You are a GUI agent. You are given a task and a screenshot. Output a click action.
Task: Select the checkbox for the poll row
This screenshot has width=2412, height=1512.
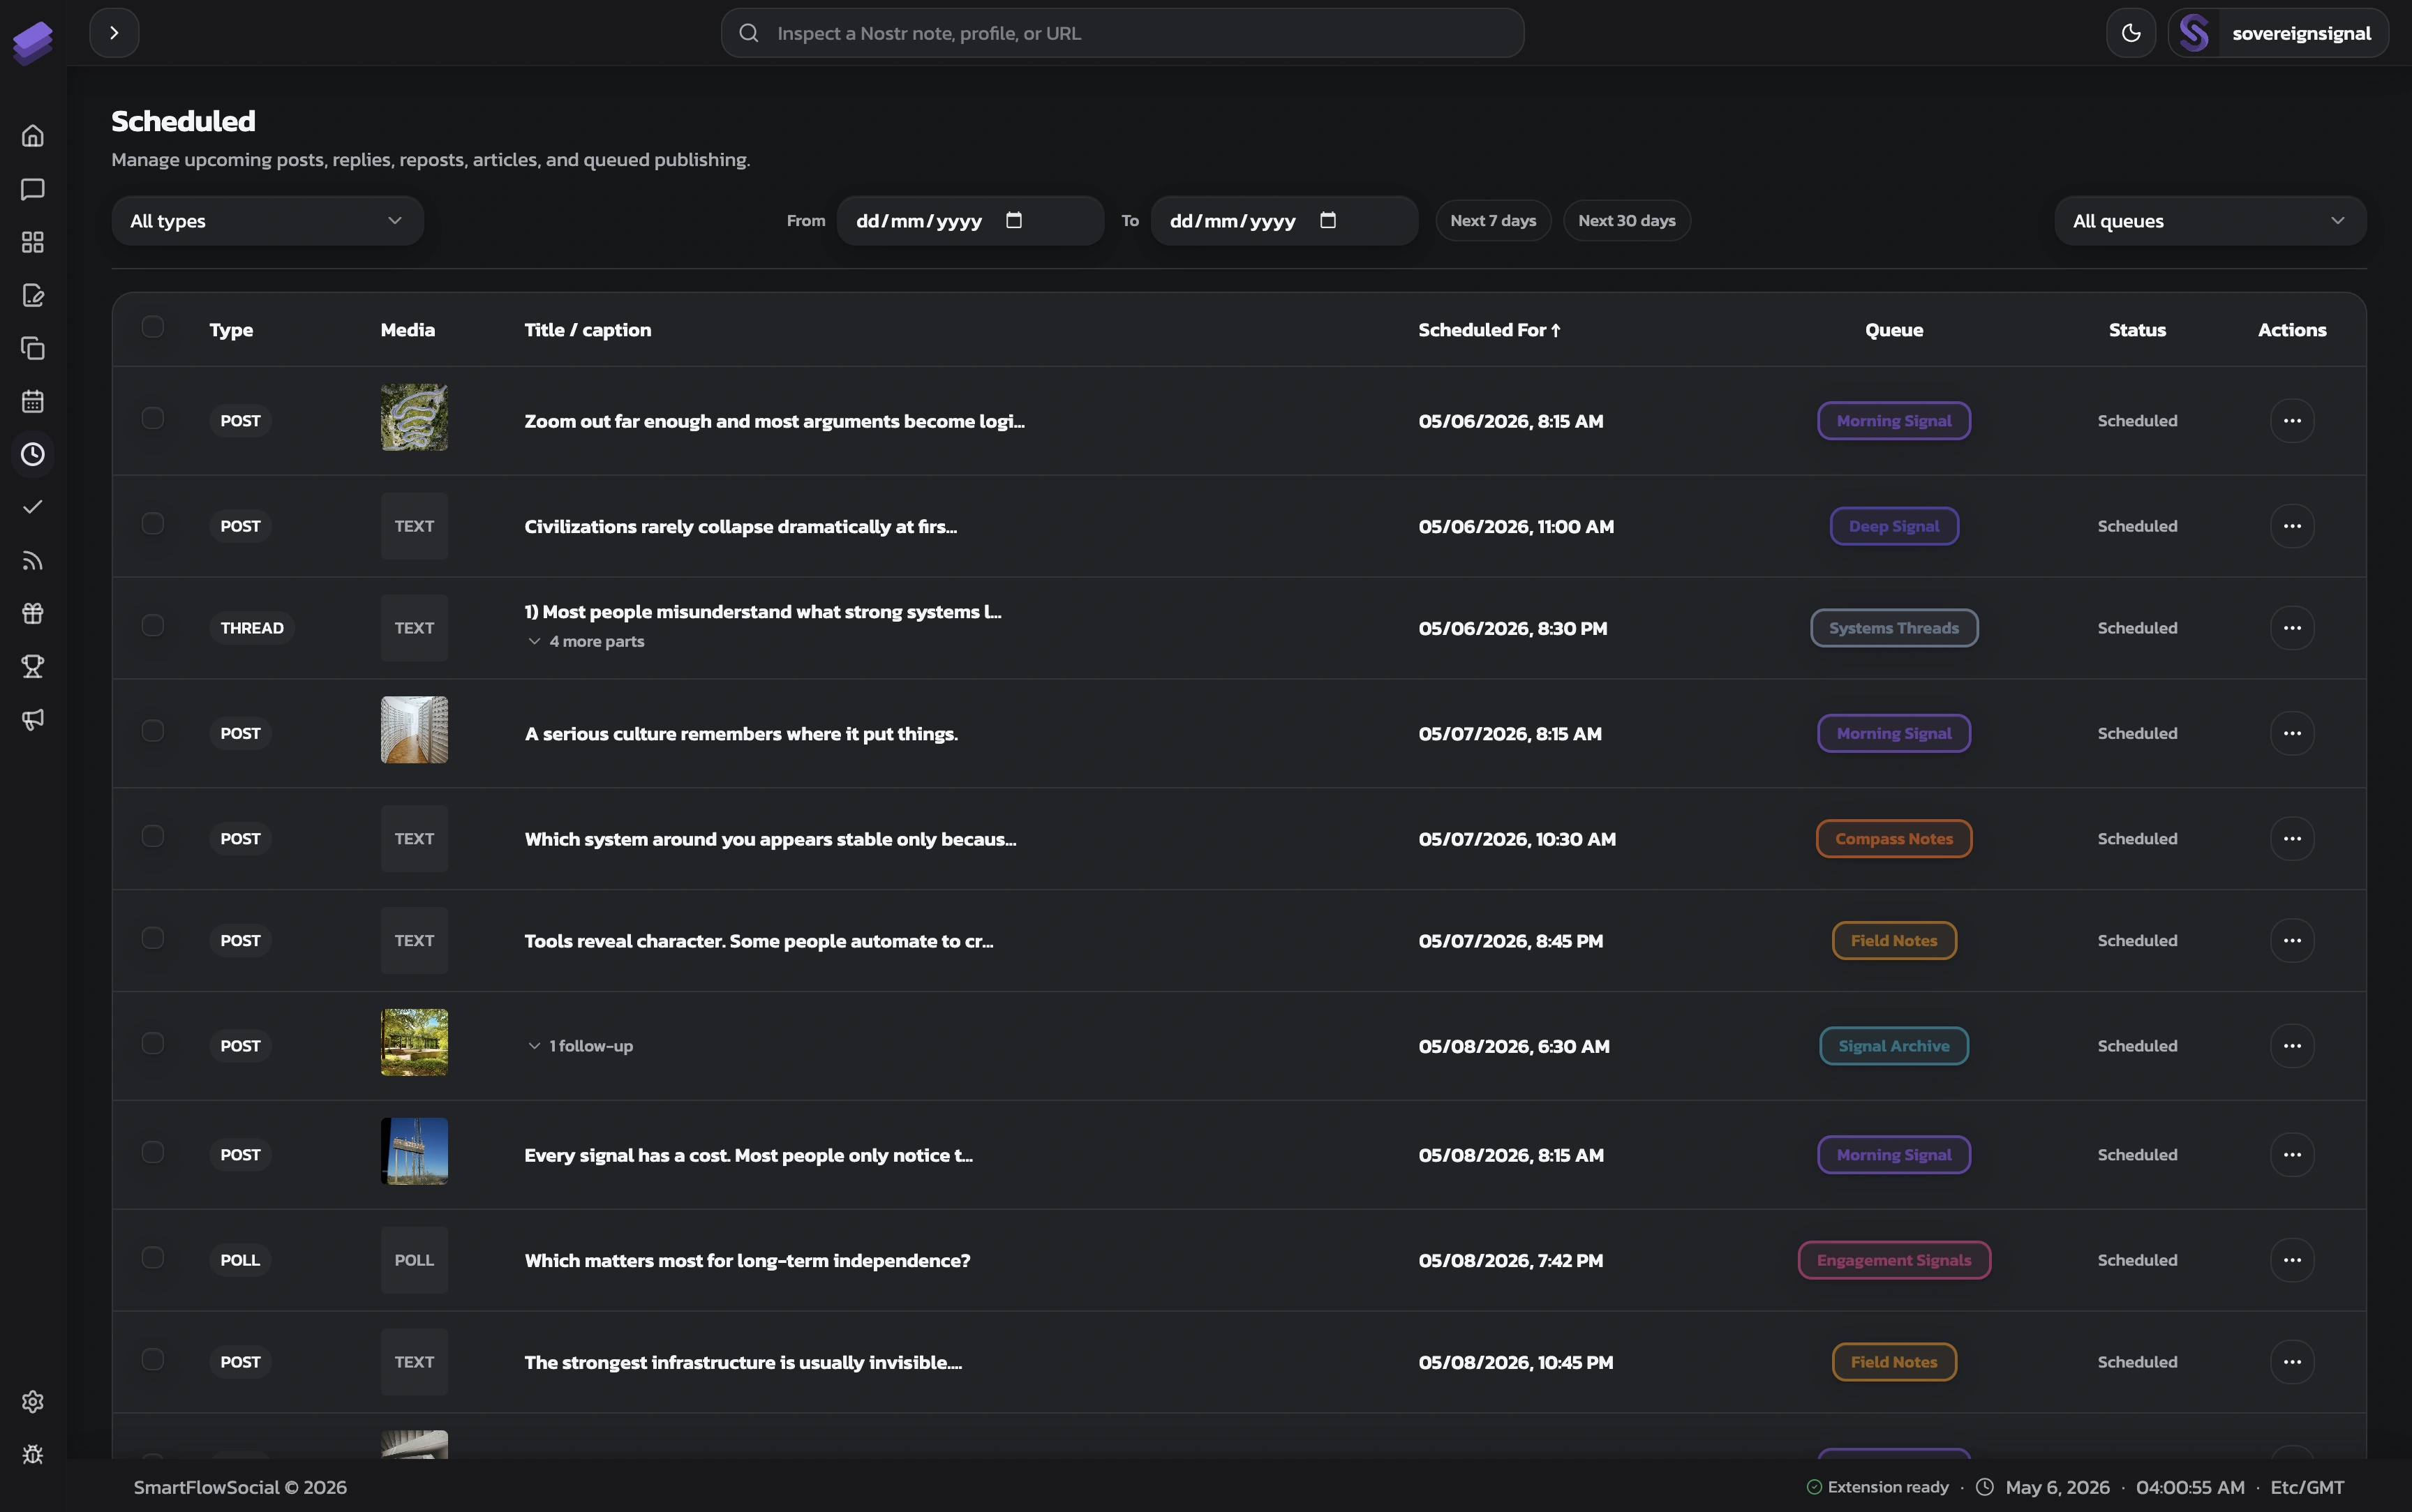tap(152, 1258)
